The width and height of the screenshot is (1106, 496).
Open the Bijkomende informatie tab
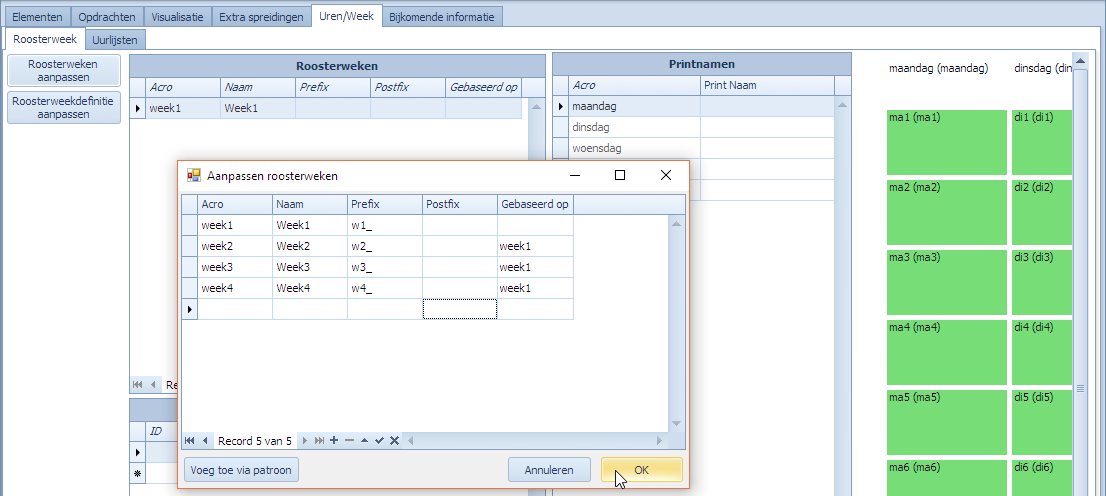(x=442, y=16)
